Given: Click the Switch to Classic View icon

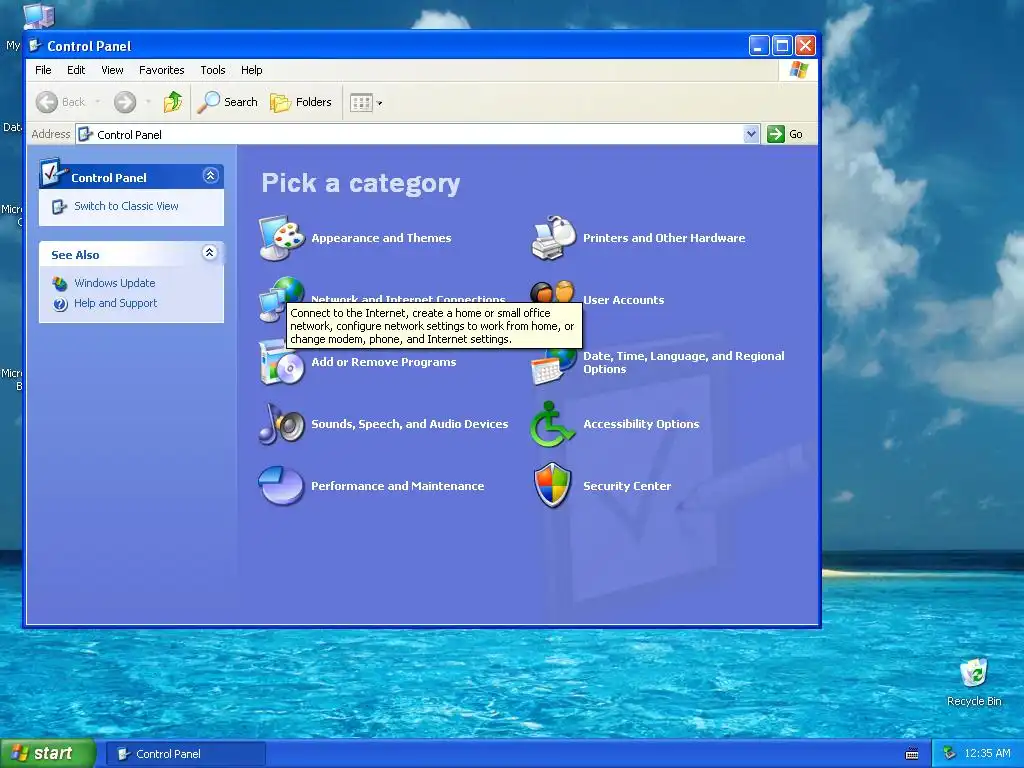Looking at the screenshot, I should point(59,206).
